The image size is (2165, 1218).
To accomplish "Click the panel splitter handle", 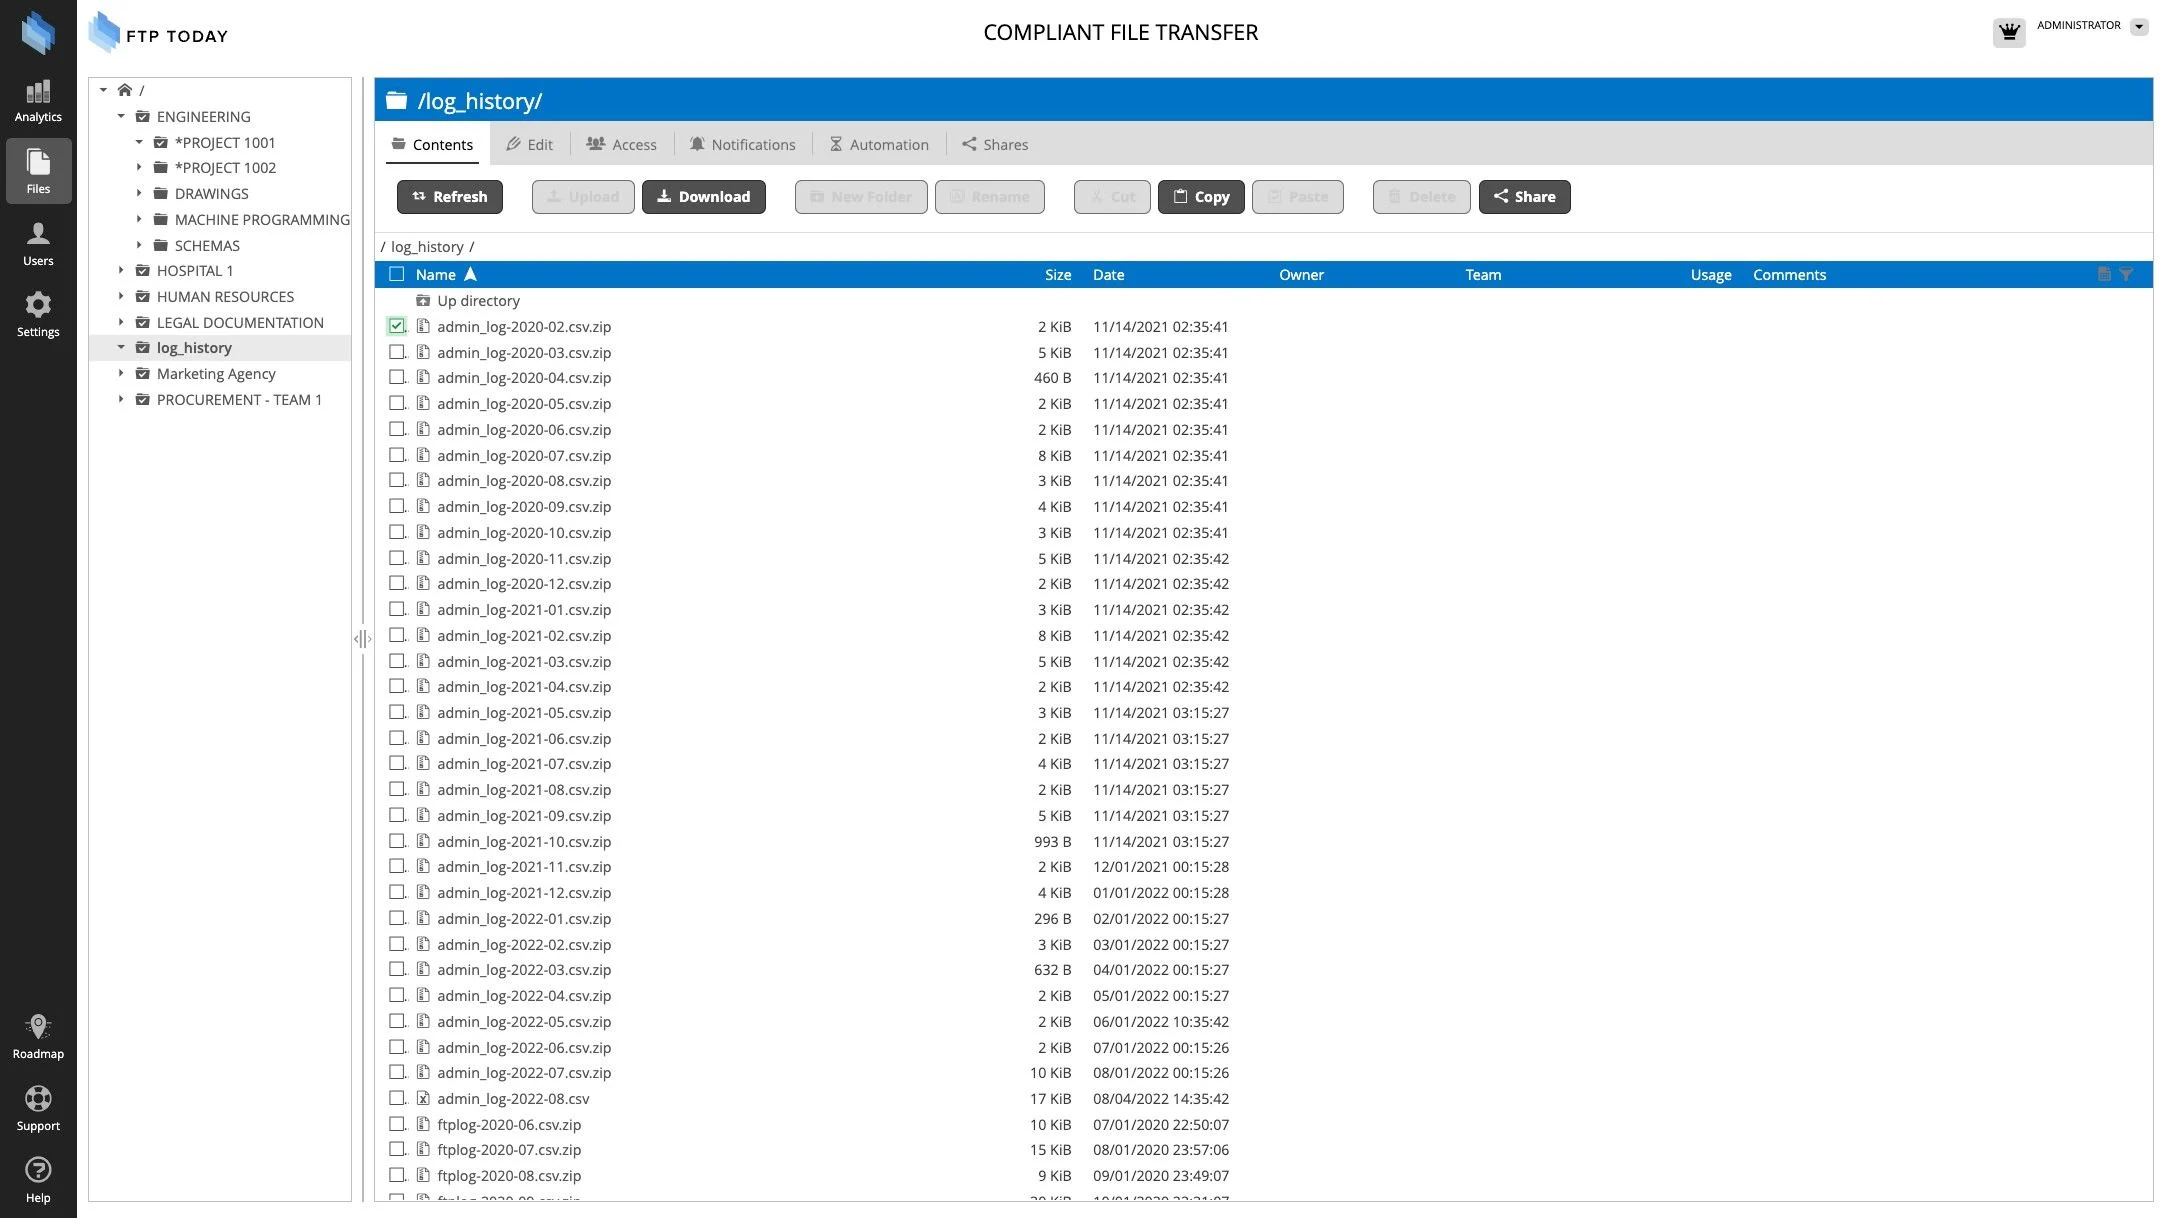I will point(362,638).
